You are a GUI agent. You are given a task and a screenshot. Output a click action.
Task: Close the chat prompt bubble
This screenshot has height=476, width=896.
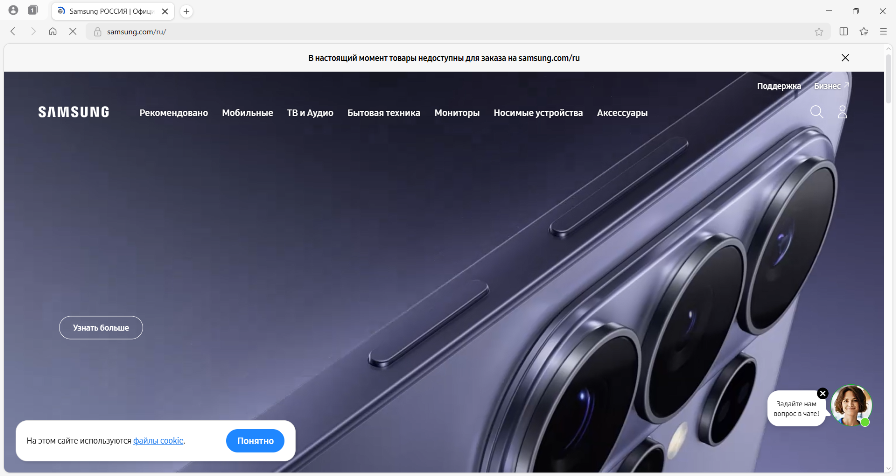tap(822, 393)
